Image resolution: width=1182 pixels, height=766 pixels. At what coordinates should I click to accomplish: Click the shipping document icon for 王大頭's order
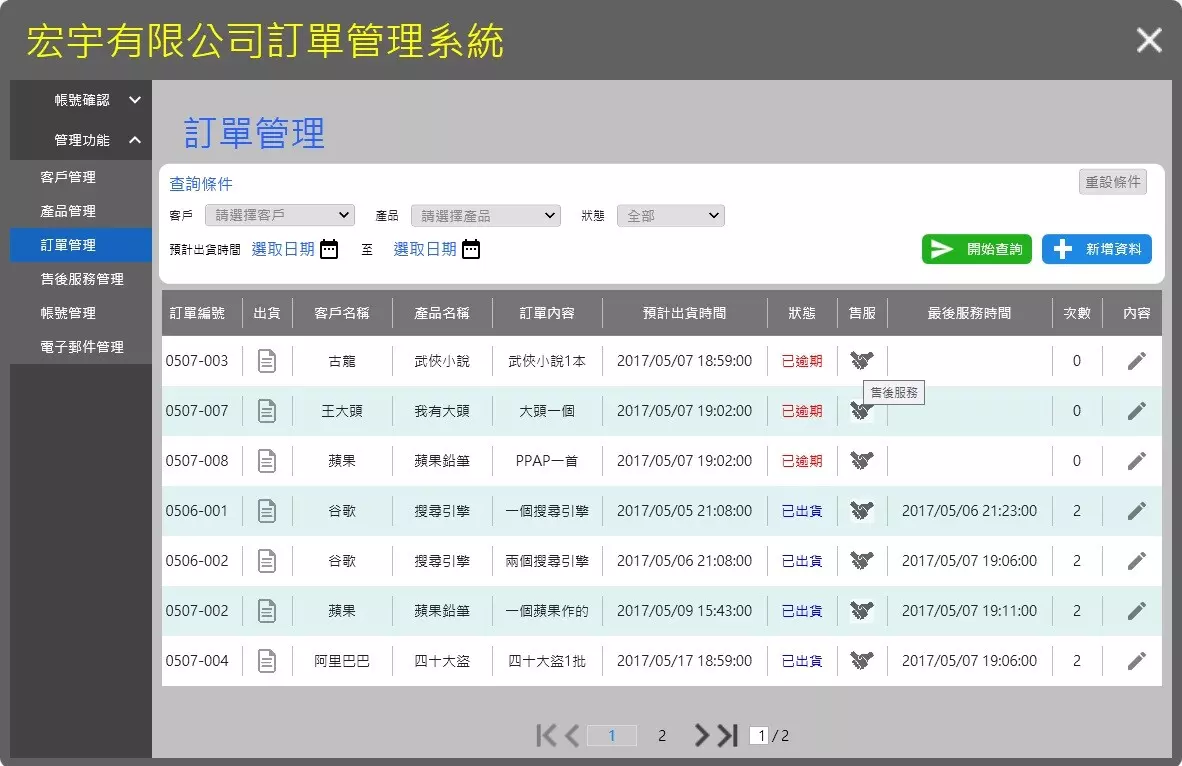pyautogui.click(x=267, y=410)
